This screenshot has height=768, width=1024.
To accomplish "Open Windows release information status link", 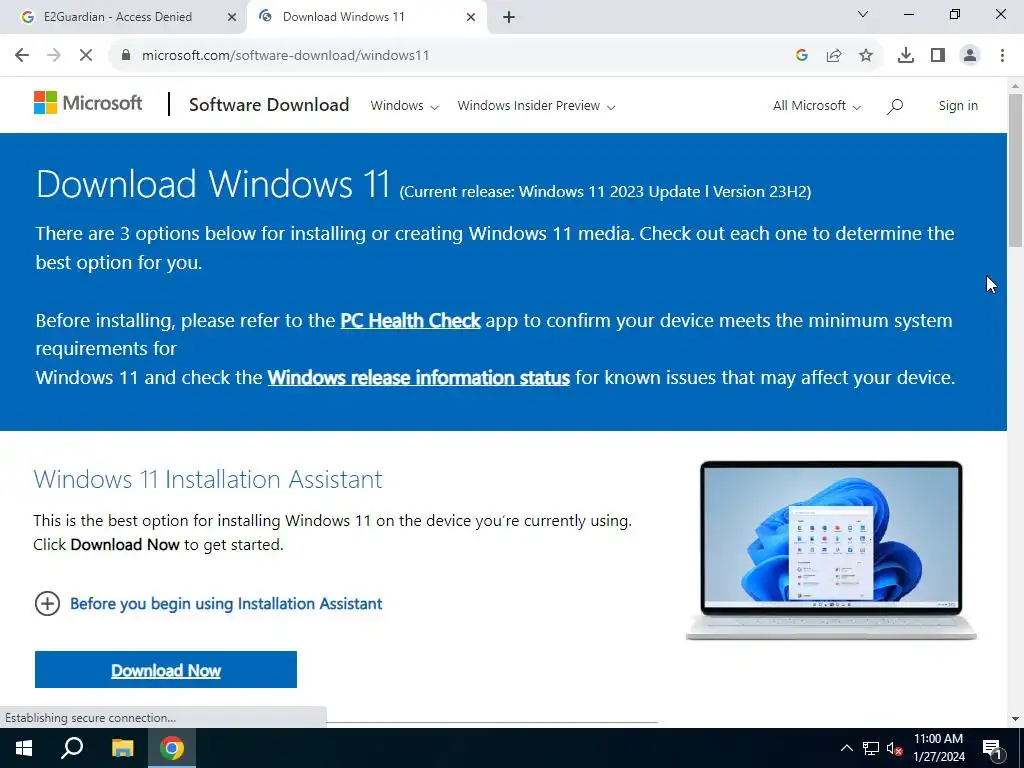I will pos(419,377).
